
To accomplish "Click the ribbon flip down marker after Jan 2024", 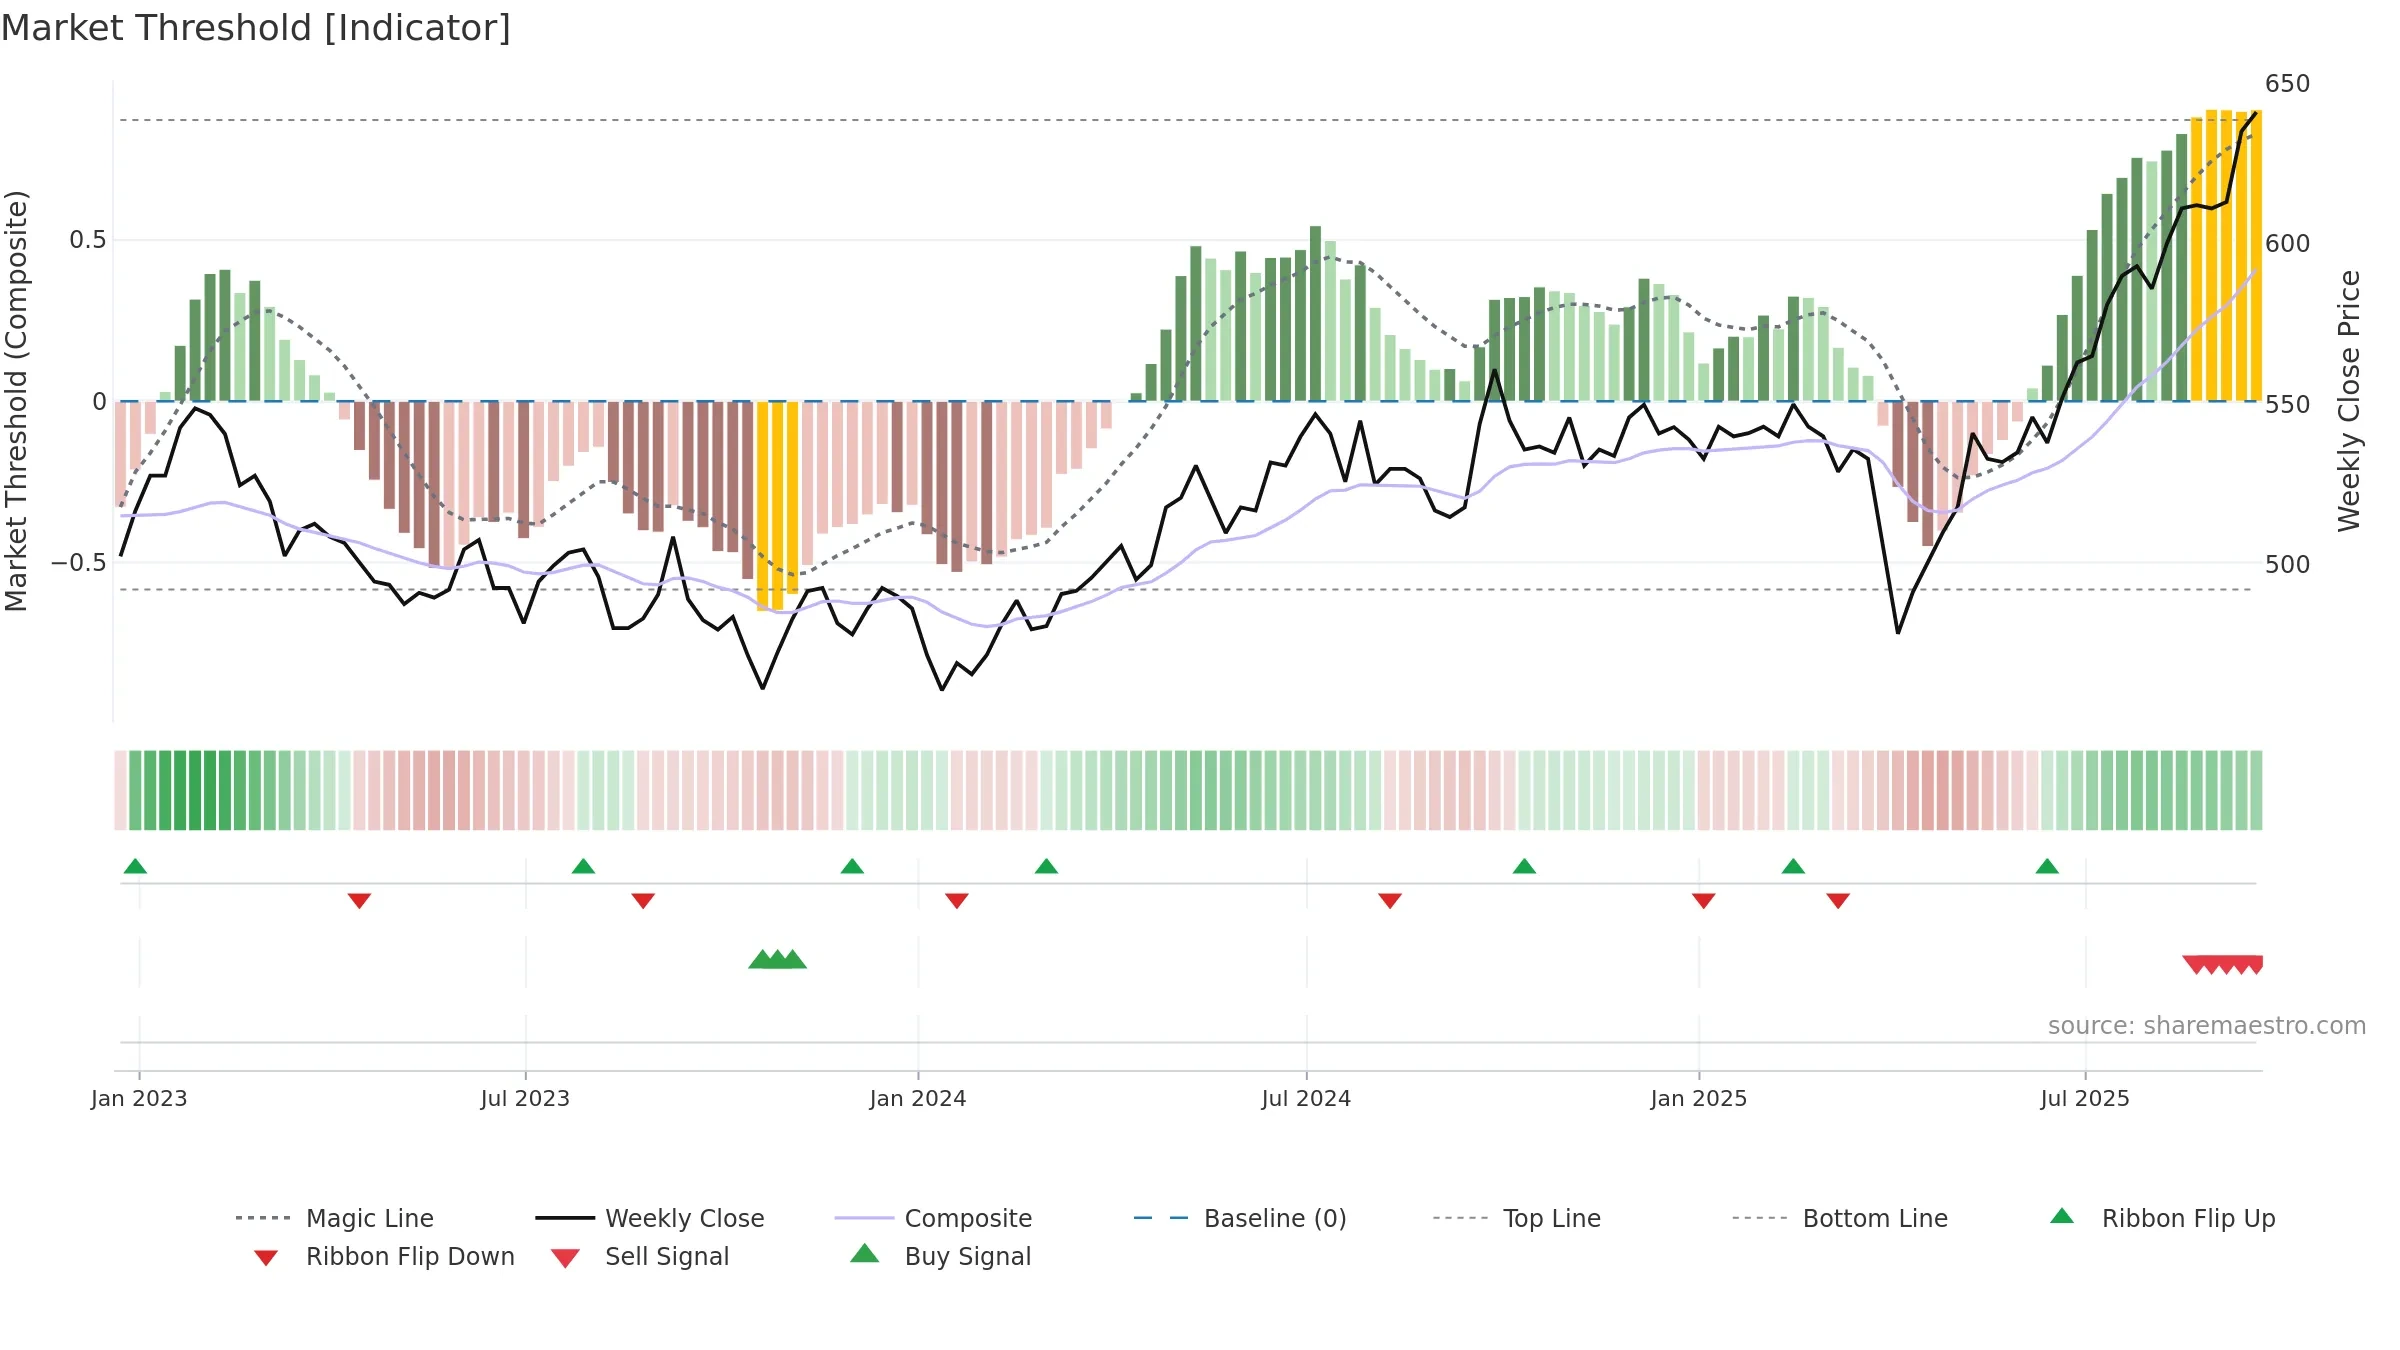I will pos(957,901).
